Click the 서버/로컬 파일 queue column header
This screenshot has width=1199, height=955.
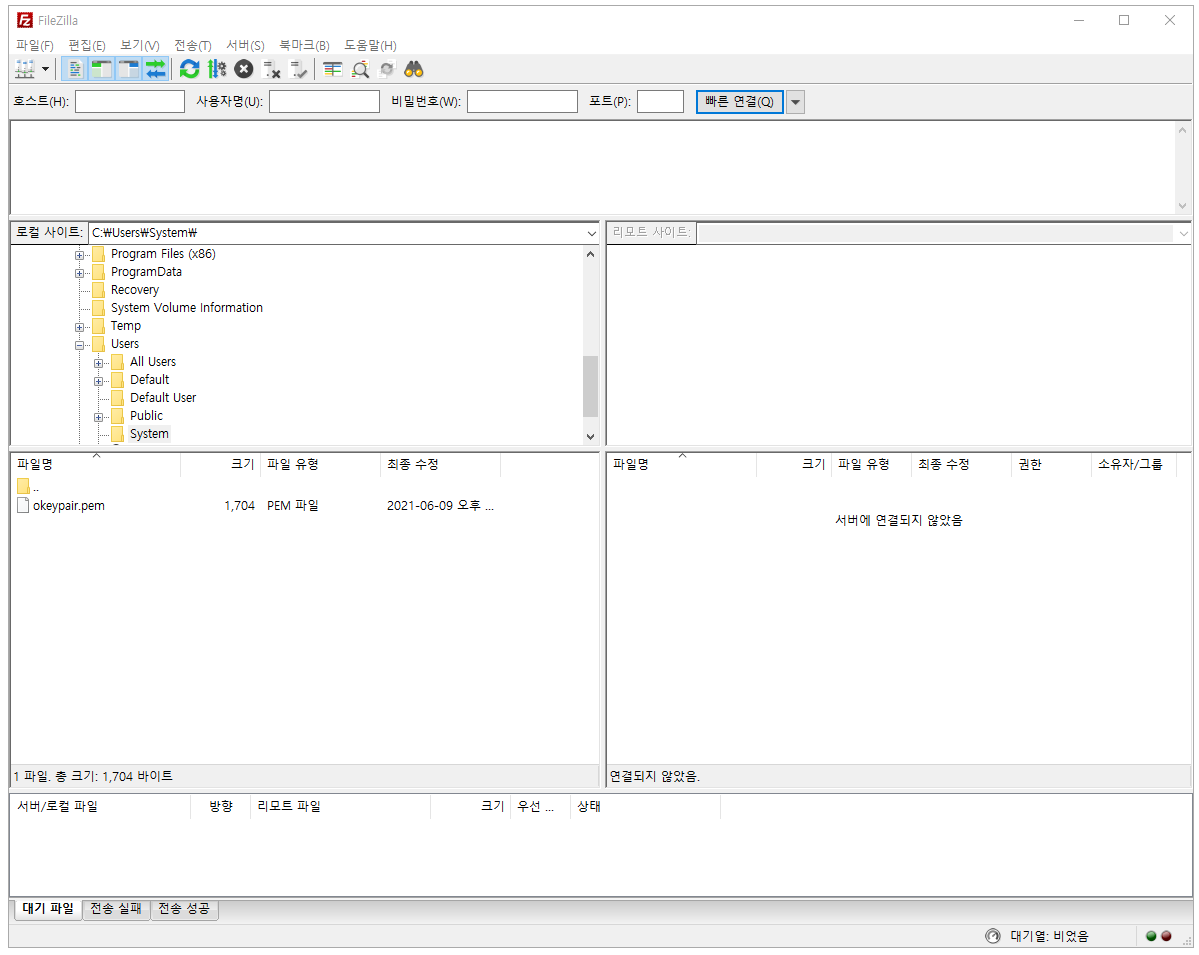point(101,807)
